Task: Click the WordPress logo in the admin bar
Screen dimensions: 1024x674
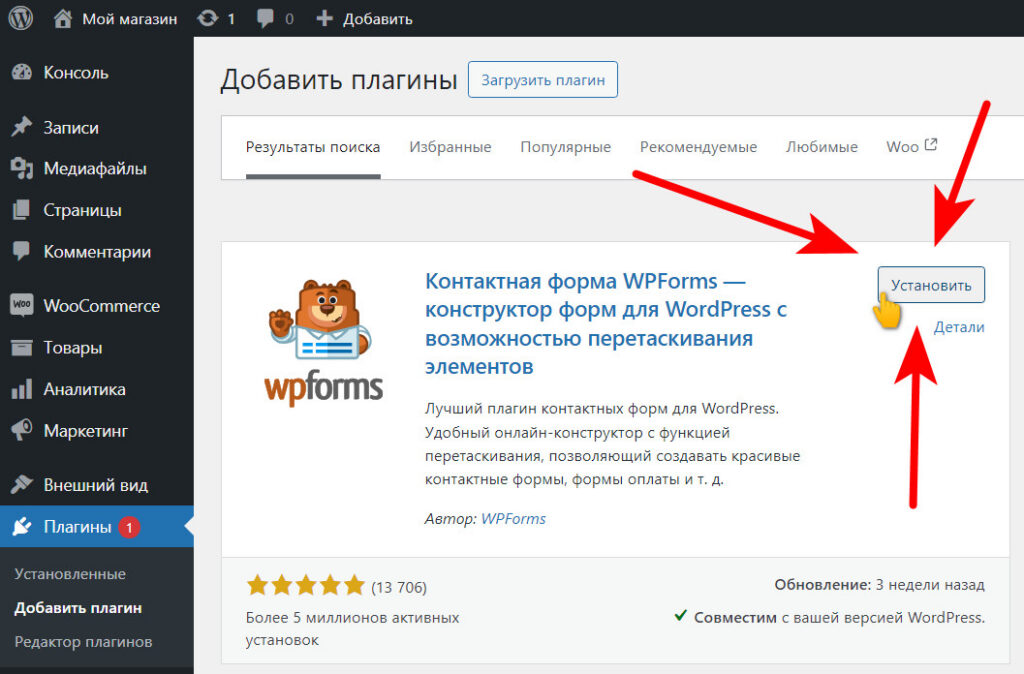Action: tap(20, 17)
